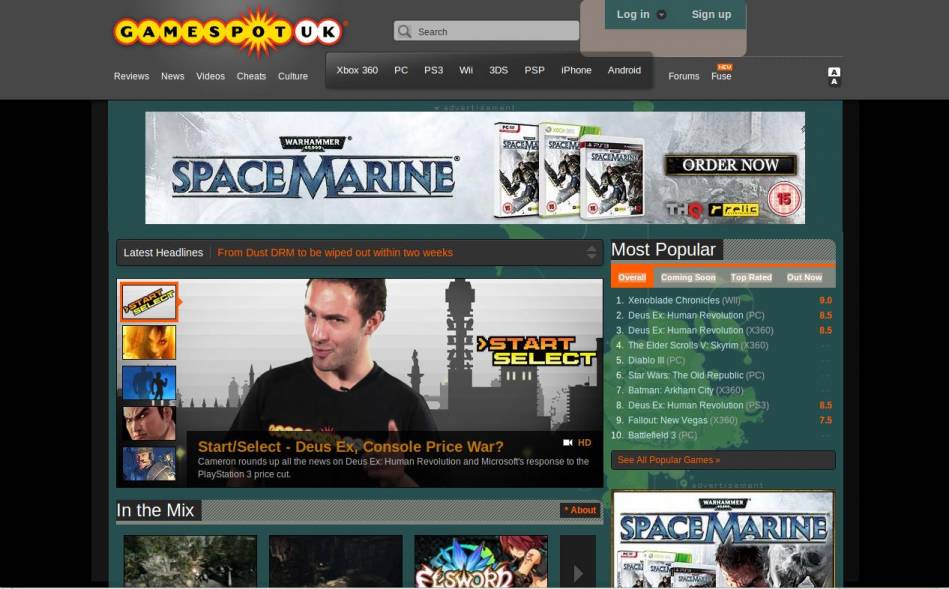Select PC platform

coord(401,70)
